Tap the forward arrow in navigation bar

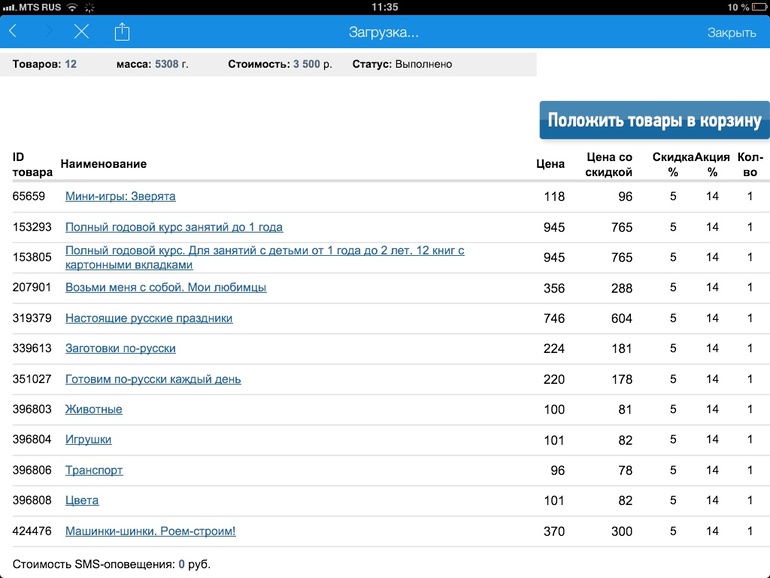pos(47,32)
